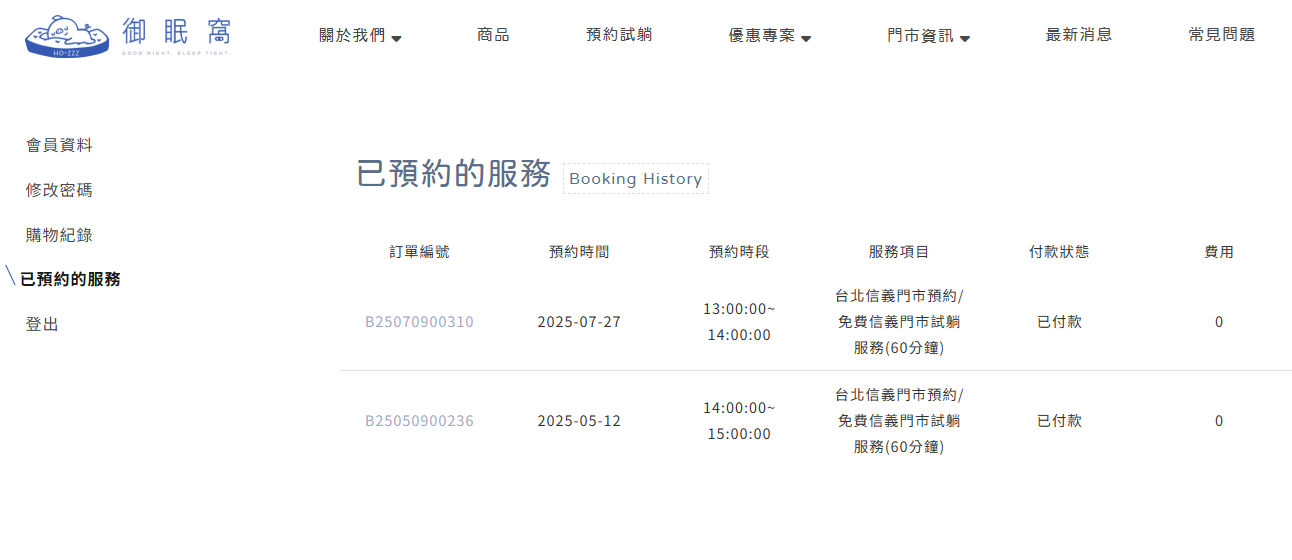Open the 商品 menu item
This screenshot has height=560, width=1292.
click(x=493, y=35)
